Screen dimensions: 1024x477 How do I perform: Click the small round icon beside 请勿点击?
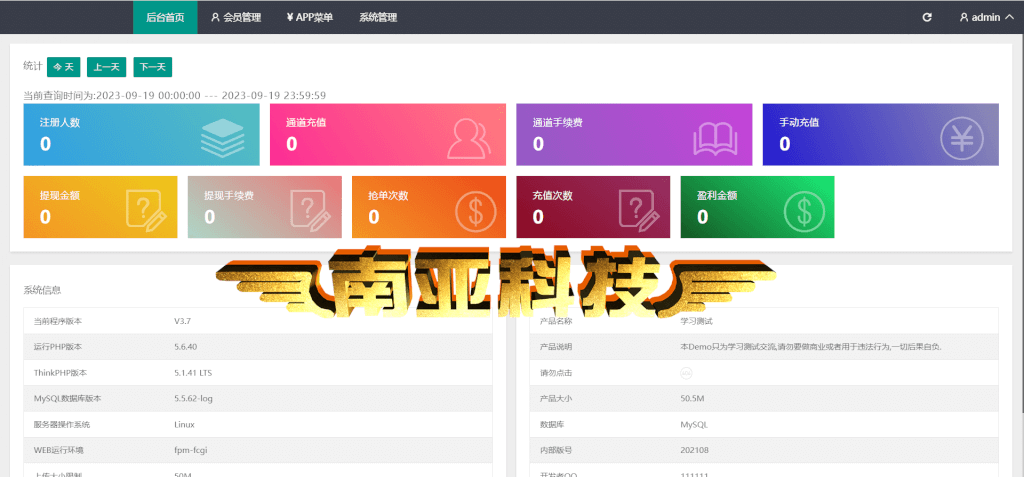point(686,373)
